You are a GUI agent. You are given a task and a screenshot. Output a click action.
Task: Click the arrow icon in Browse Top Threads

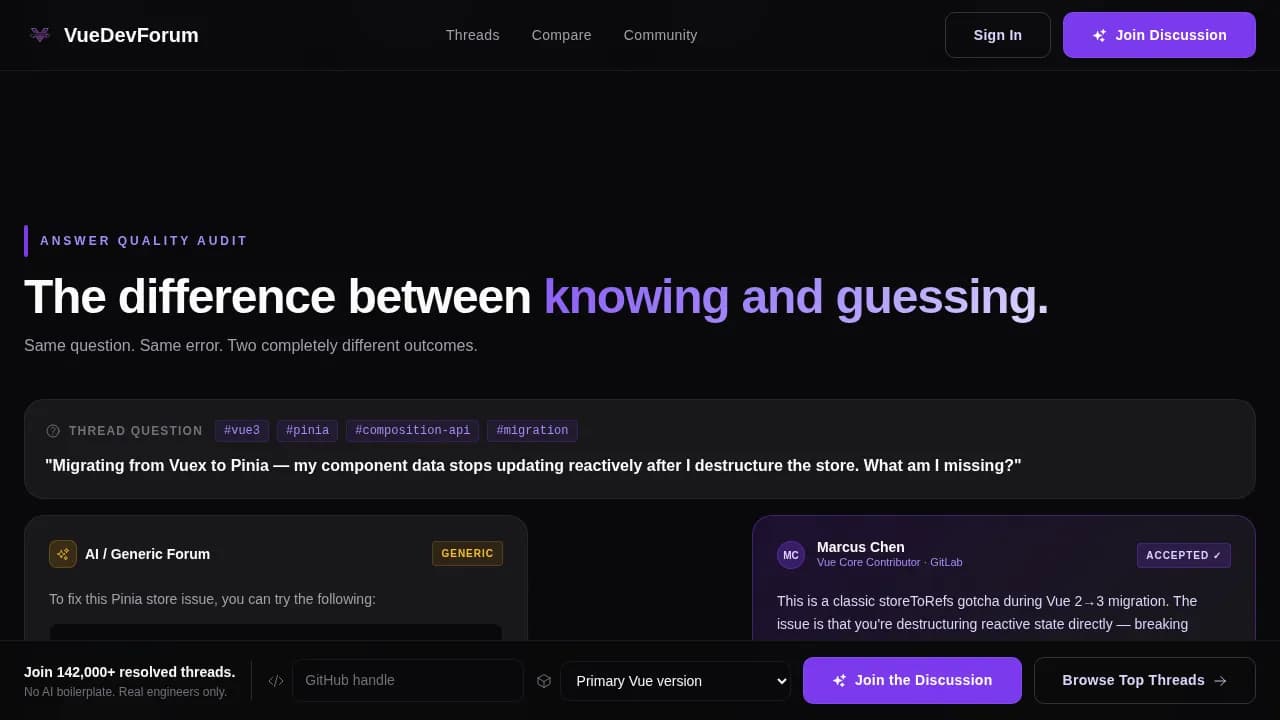click(x=1220, y=681)
